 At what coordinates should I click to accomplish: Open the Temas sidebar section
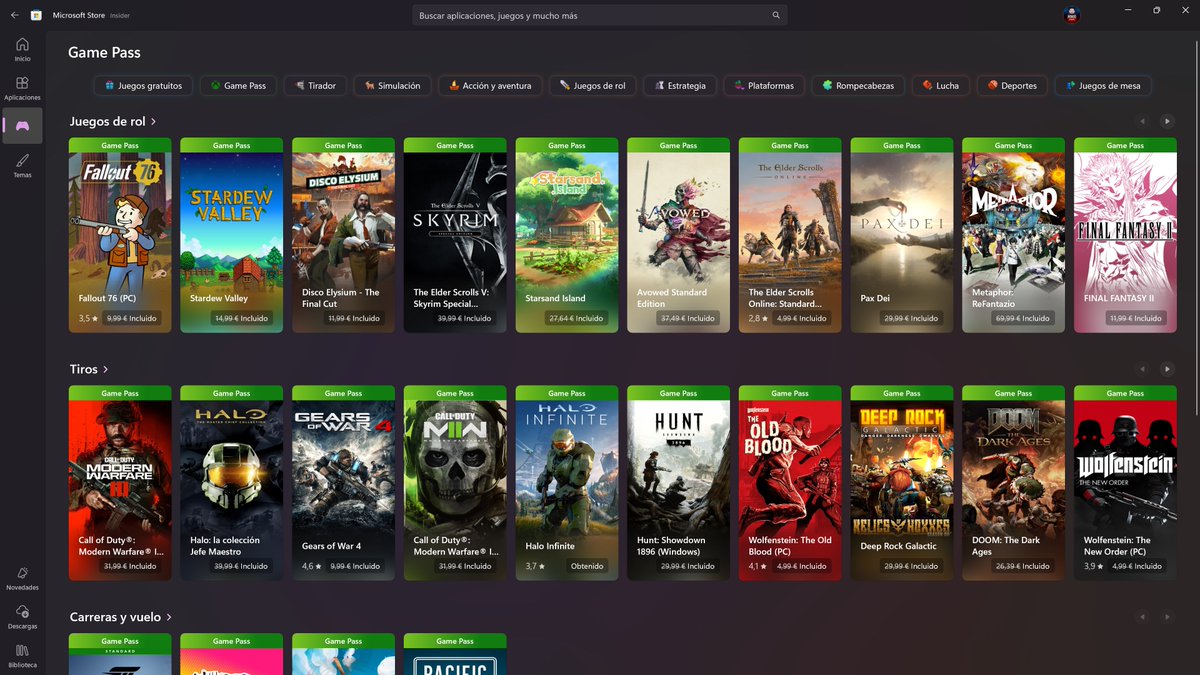click(x=22, y=165)
